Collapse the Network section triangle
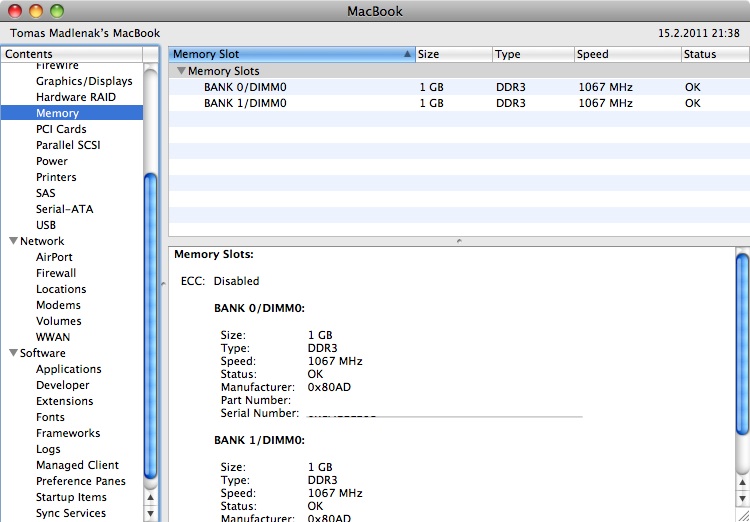Viewport: 750px width, 522px height. click(x=13, y=241)
